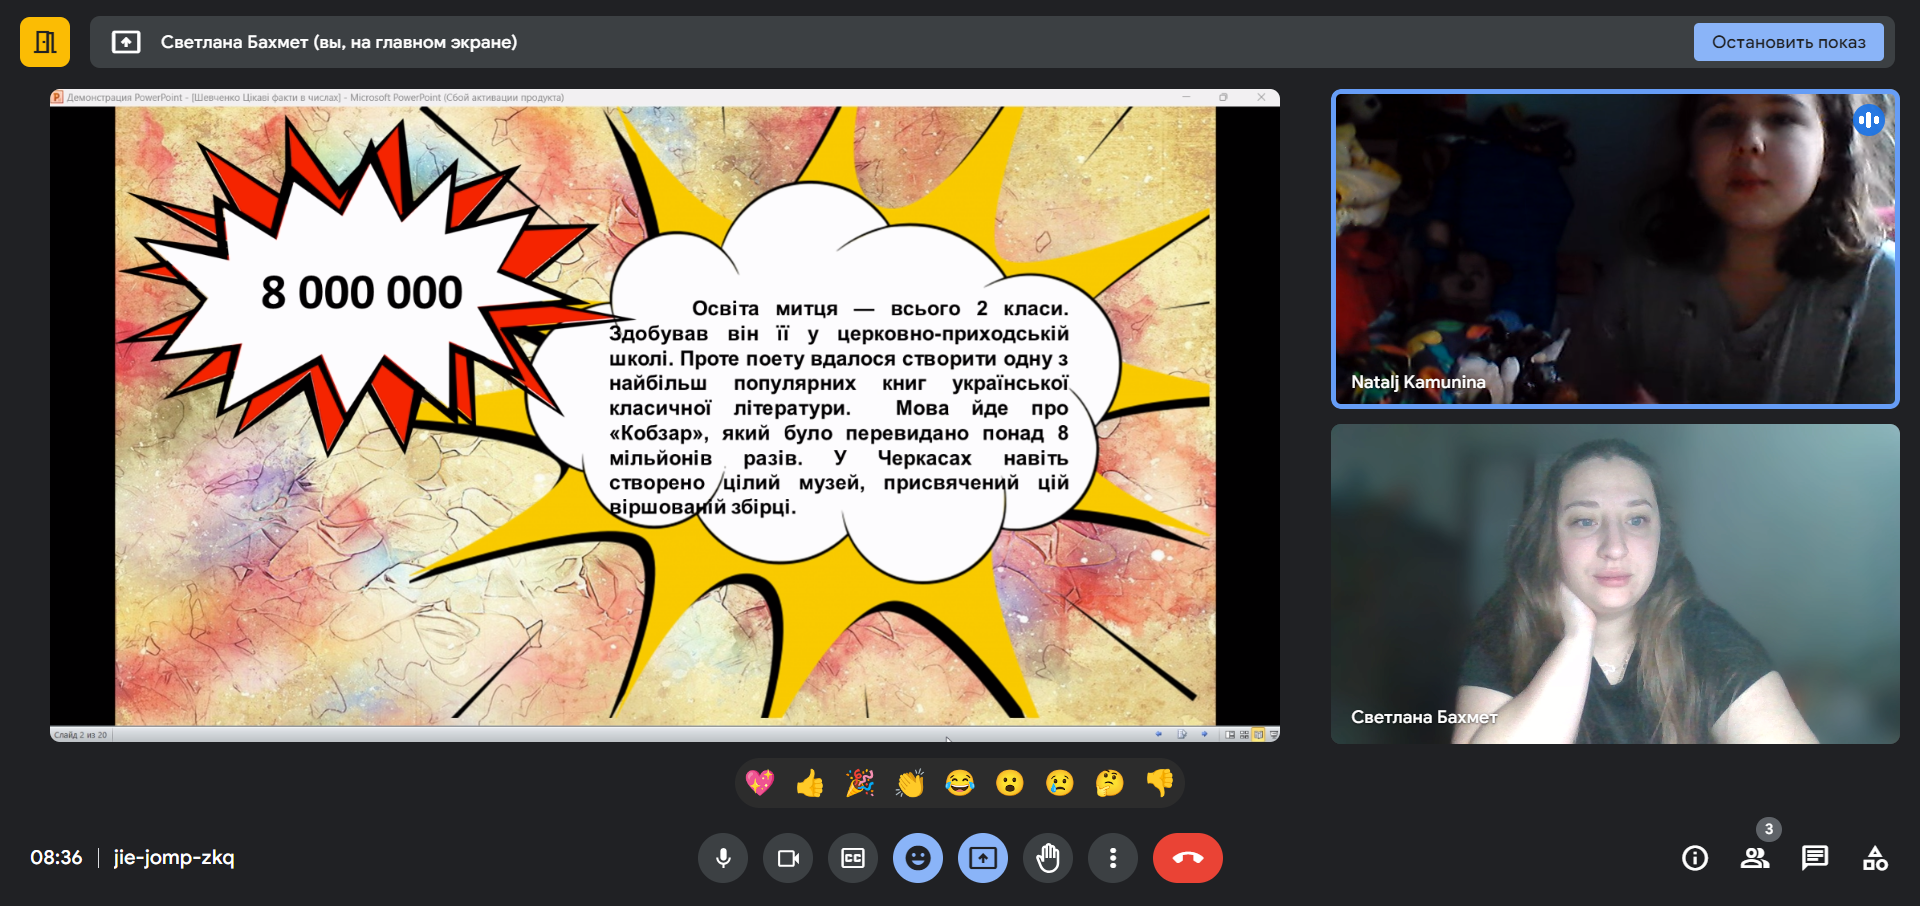Send the thumbs up reaction
Screen dimensions: 1920x906
pyautogui.click(x=810, y=783)
